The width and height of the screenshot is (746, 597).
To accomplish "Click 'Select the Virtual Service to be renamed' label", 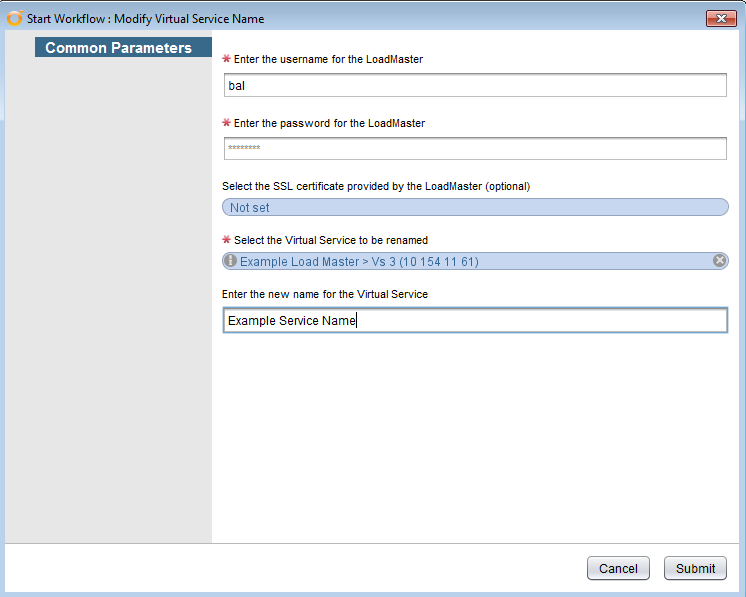I will pyautogui.click(x=331, y=240).
